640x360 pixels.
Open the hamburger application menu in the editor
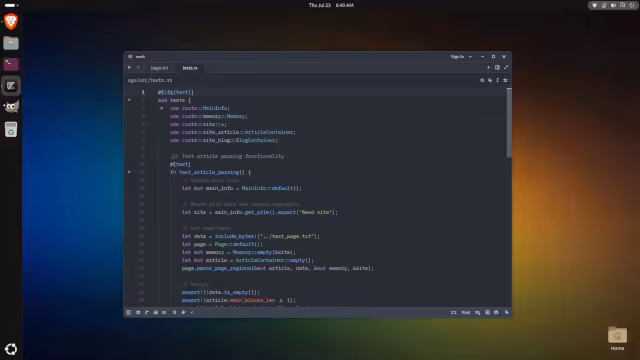[130, 57]
